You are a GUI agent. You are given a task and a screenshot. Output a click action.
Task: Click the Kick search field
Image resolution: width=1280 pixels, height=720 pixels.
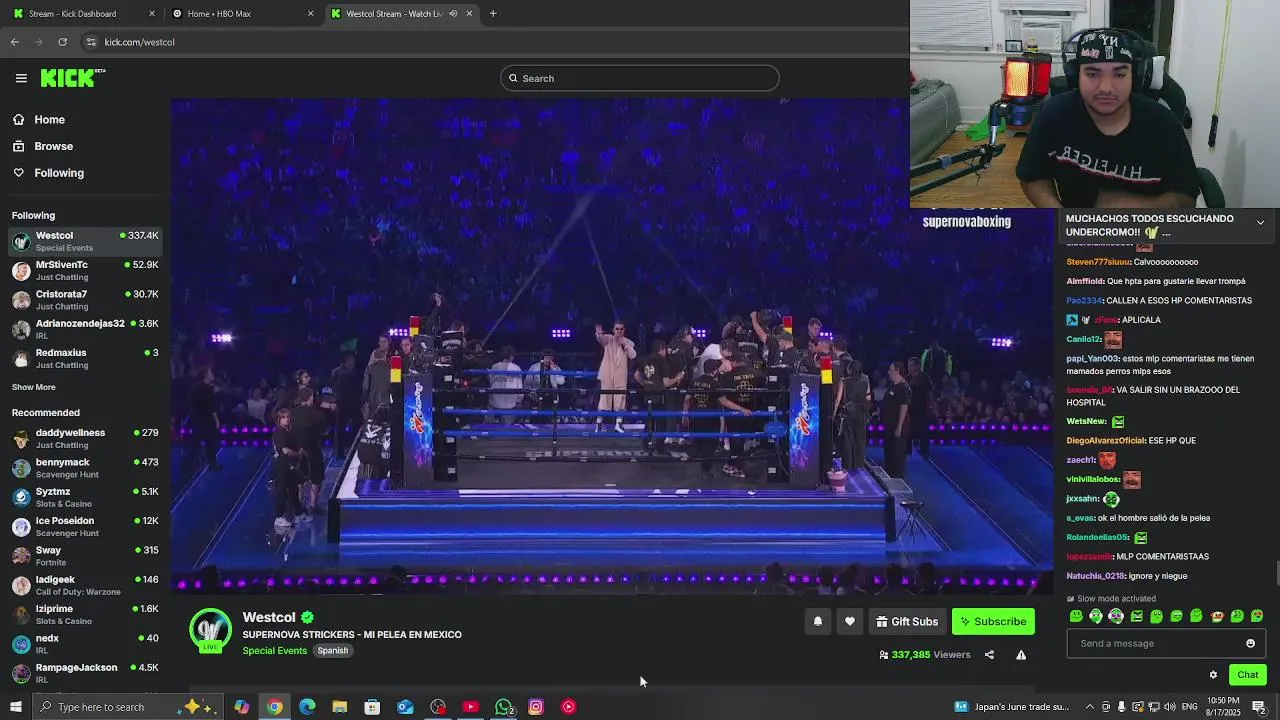[x=640, y=78]
